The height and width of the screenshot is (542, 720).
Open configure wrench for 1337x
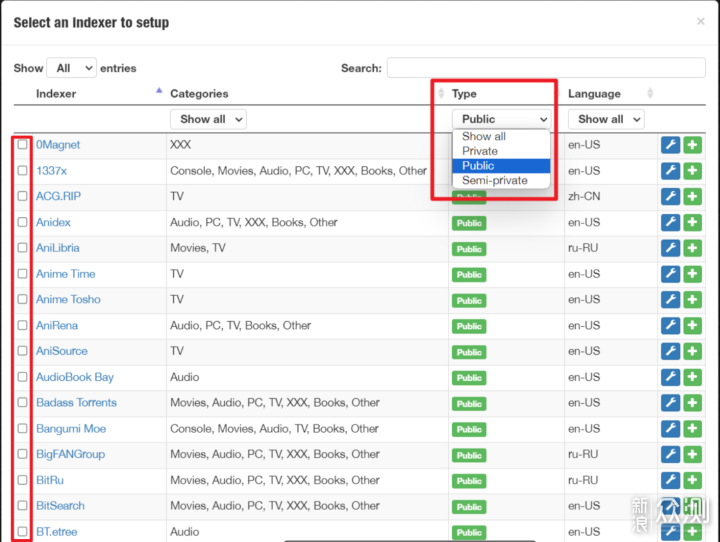(670, 171)
